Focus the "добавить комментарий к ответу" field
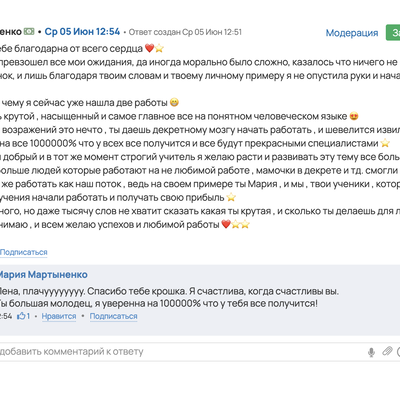Screen dimensions: 400x400 pyautogui.click(x=182, y=352)
